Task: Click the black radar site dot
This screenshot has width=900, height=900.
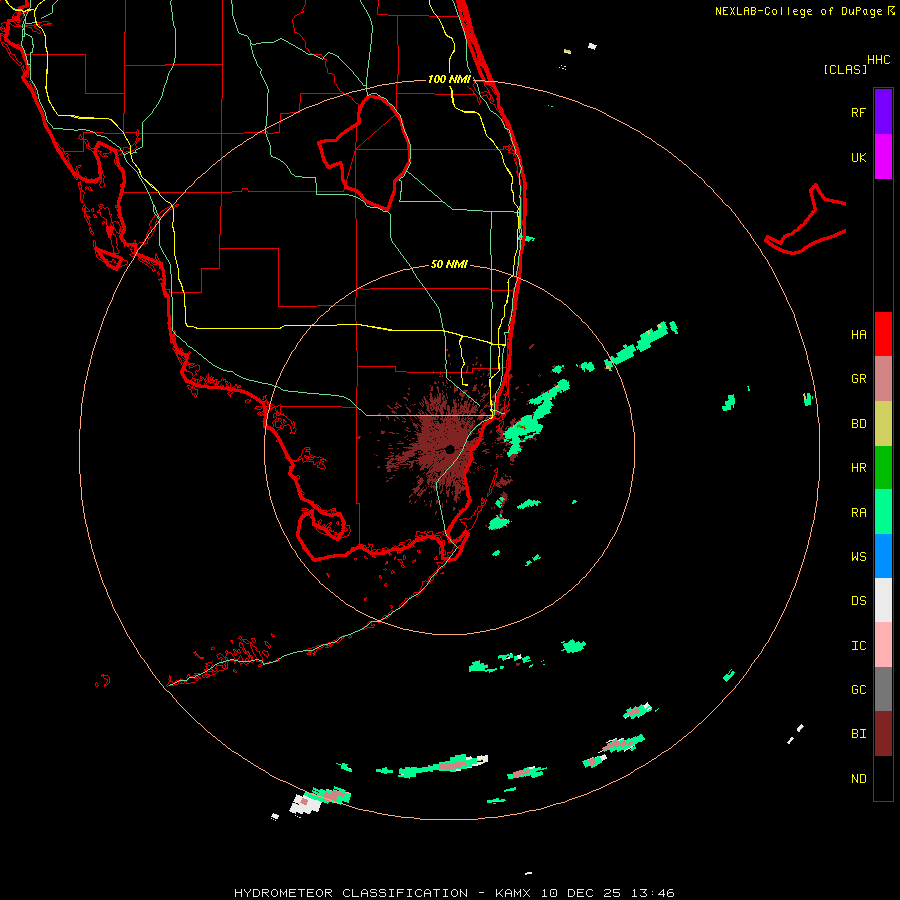Action: 450,449
